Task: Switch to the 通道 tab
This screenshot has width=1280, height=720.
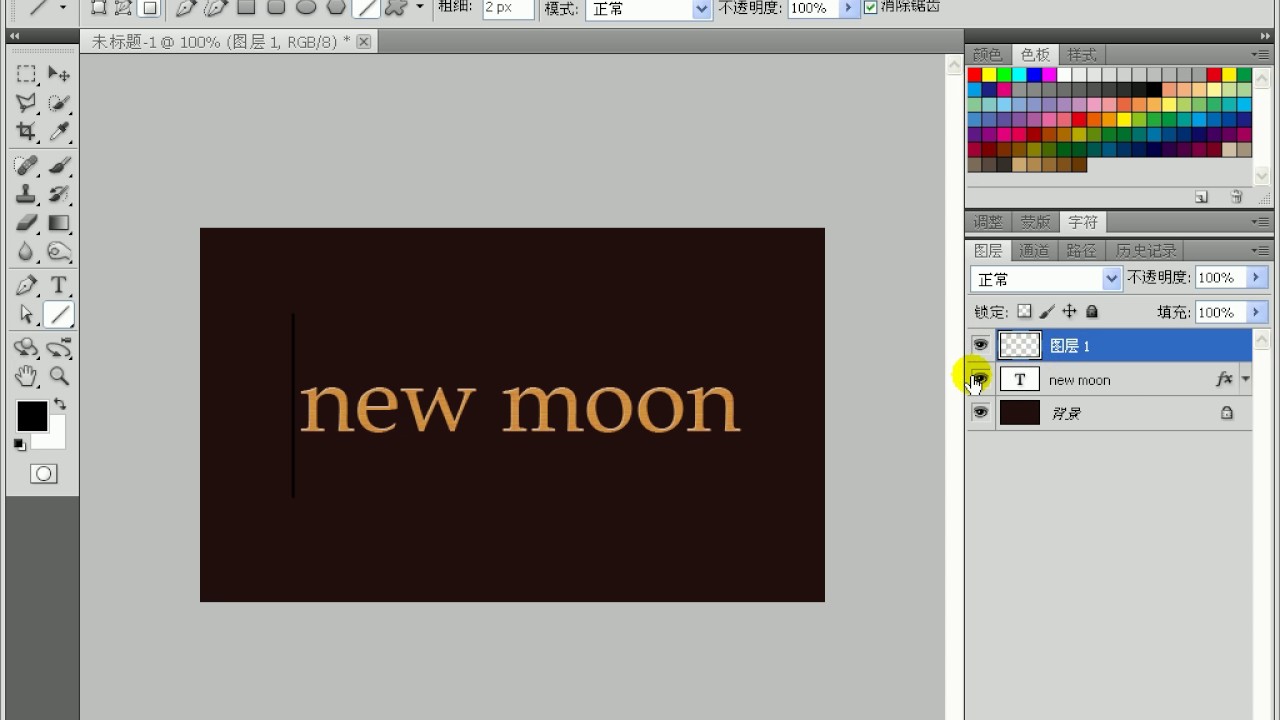Action: (x=1034, y=251)
